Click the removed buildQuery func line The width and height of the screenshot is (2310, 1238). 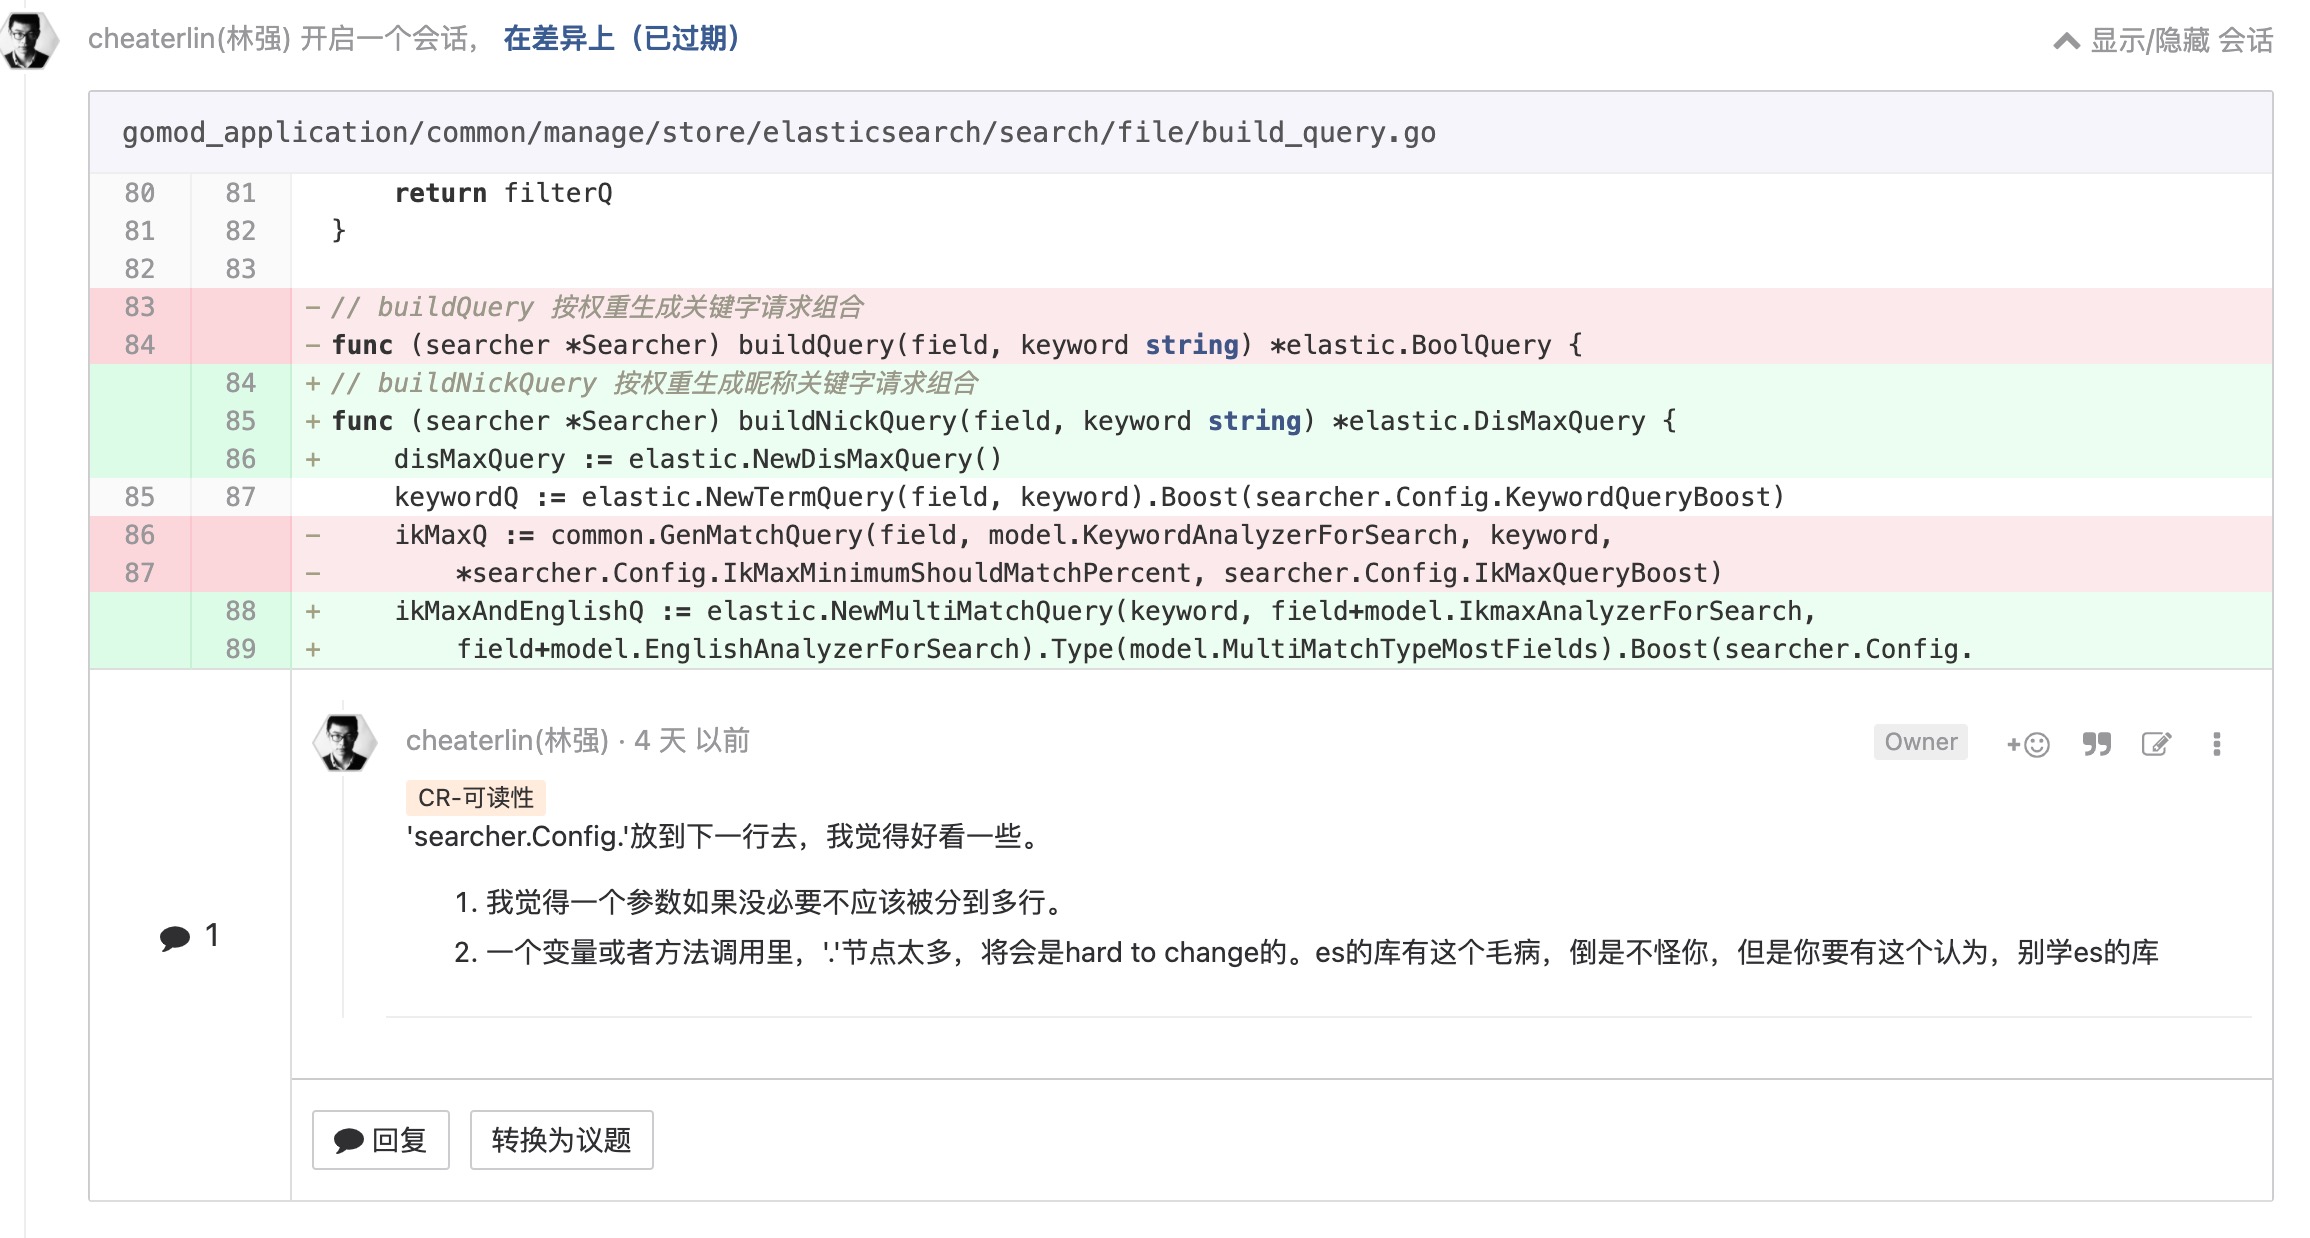point(957,345)
